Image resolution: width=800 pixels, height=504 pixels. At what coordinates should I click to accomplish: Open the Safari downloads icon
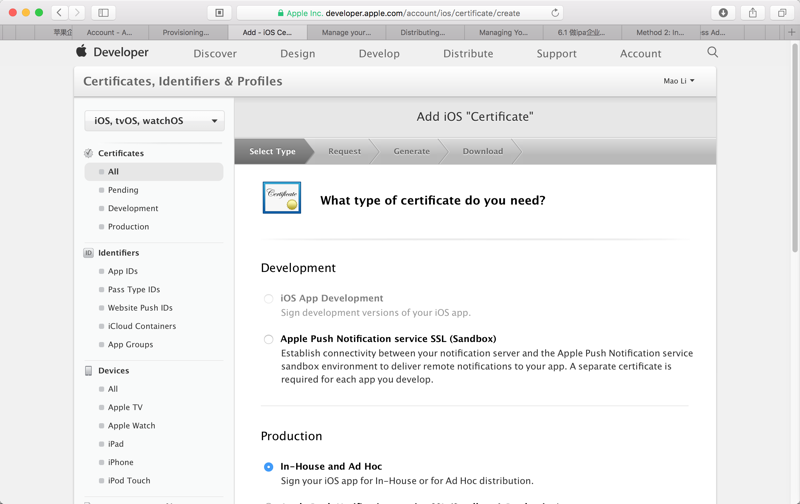coord(723,13)
